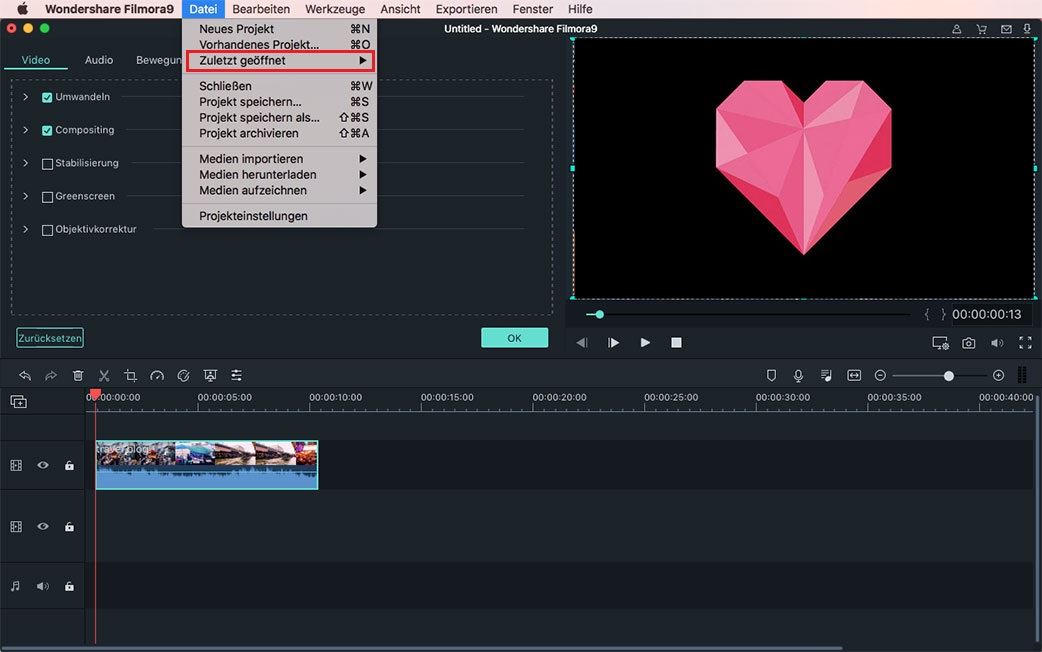The image size is (1042, 652).
Task: Click the preview playback progress slider
Action: point(748,314)
